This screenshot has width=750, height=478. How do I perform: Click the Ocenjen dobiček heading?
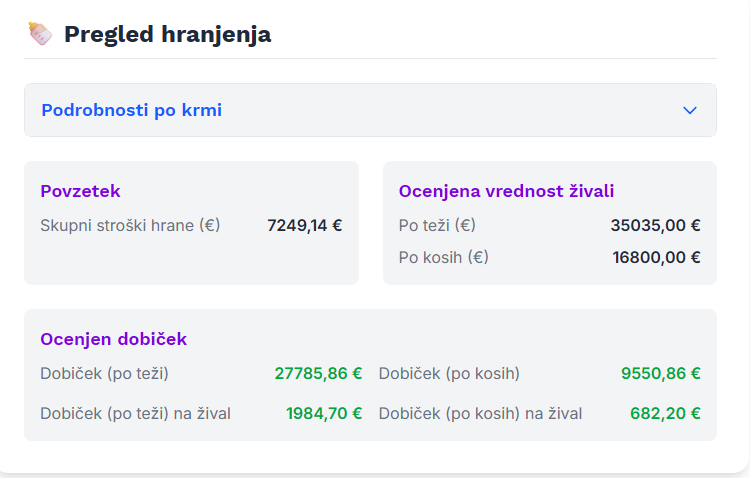[113, 339]
